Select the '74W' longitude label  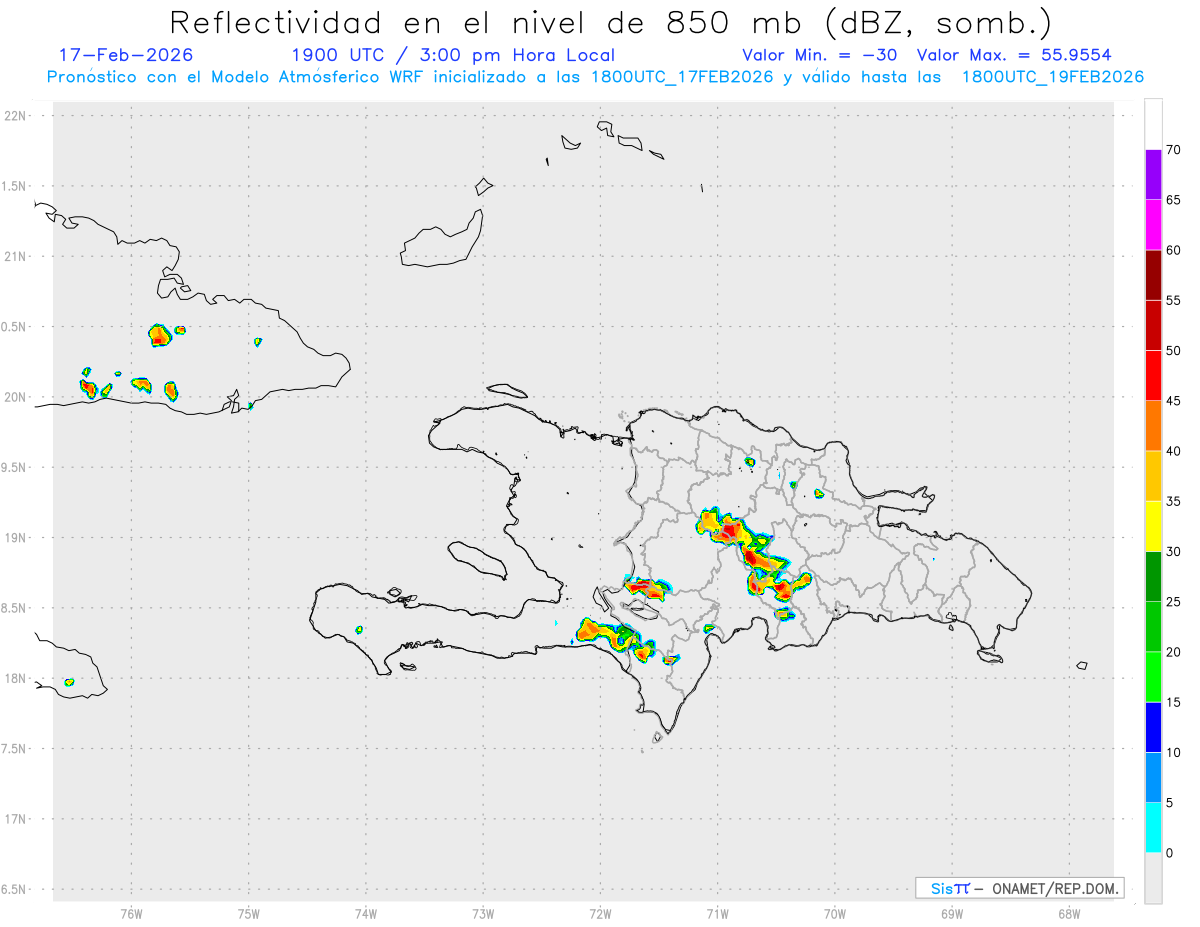click(x=366, y=913)
